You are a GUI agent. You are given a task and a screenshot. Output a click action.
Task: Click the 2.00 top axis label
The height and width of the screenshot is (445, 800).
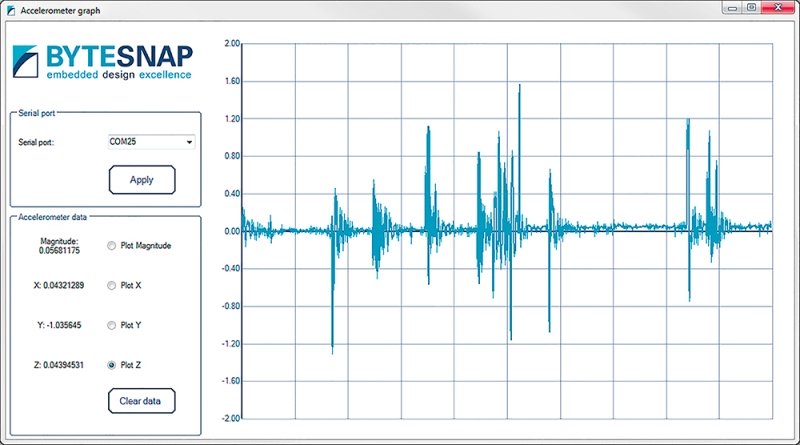[232, 43]
